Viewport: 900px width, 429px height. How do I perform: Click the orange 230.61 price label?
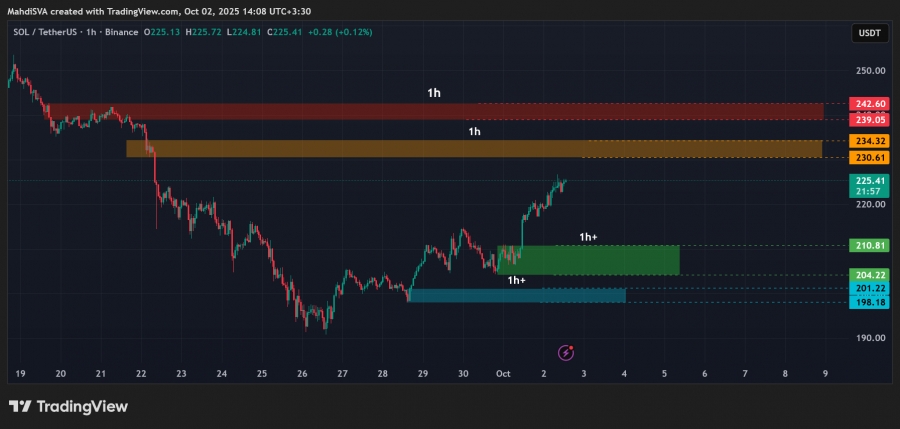tap(868, 158)
